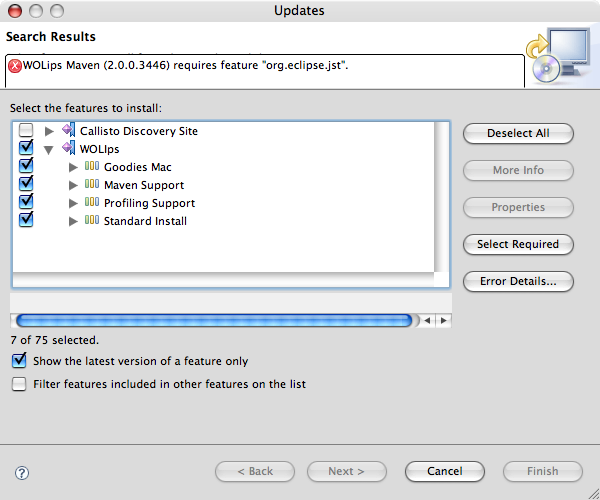Click the Finish button
The width and height of the screenshot is (600, 500).
click(543, 471)
